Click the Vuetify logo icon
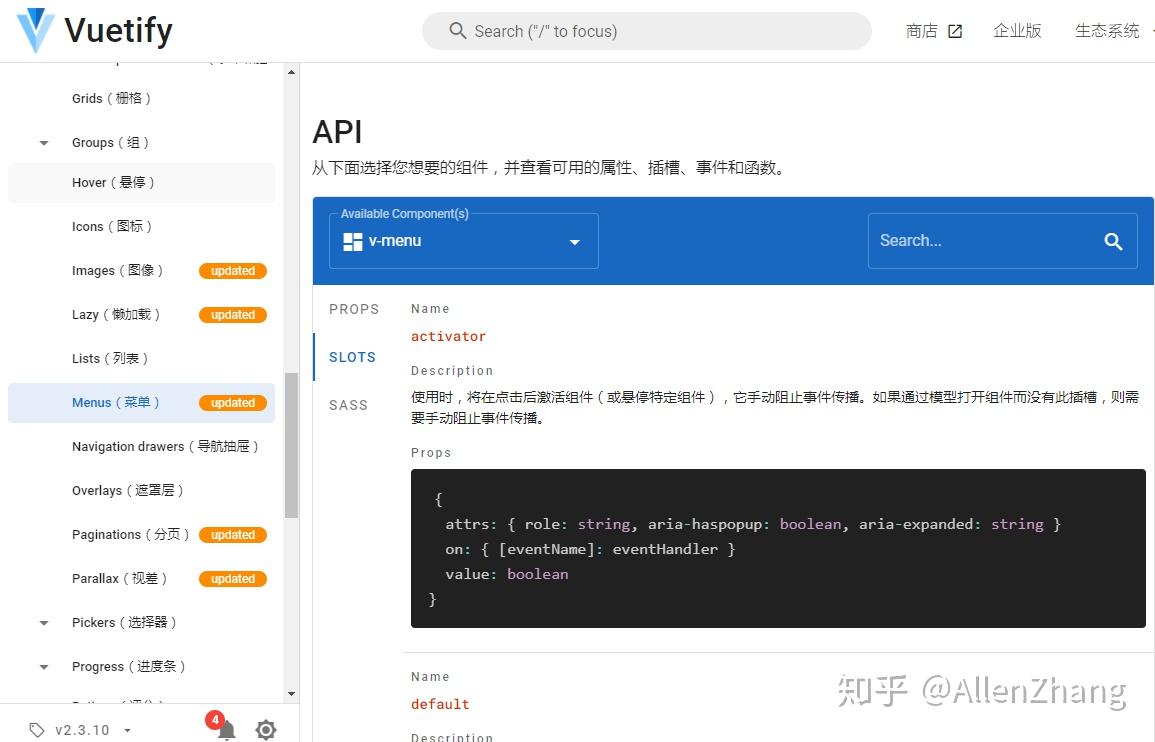This screenshot has width=1155, height=742. point(33,30)
